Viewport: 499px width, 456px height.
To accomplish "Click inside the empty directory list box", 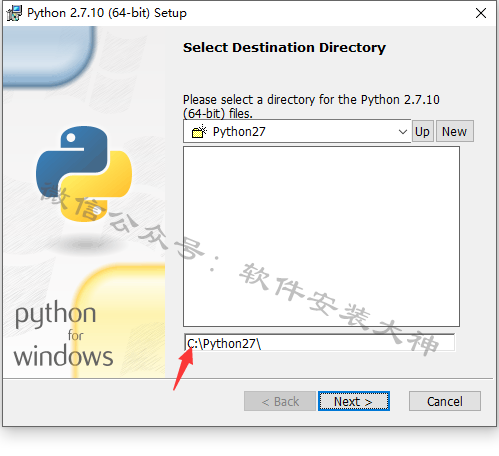I will pos(321,236).
